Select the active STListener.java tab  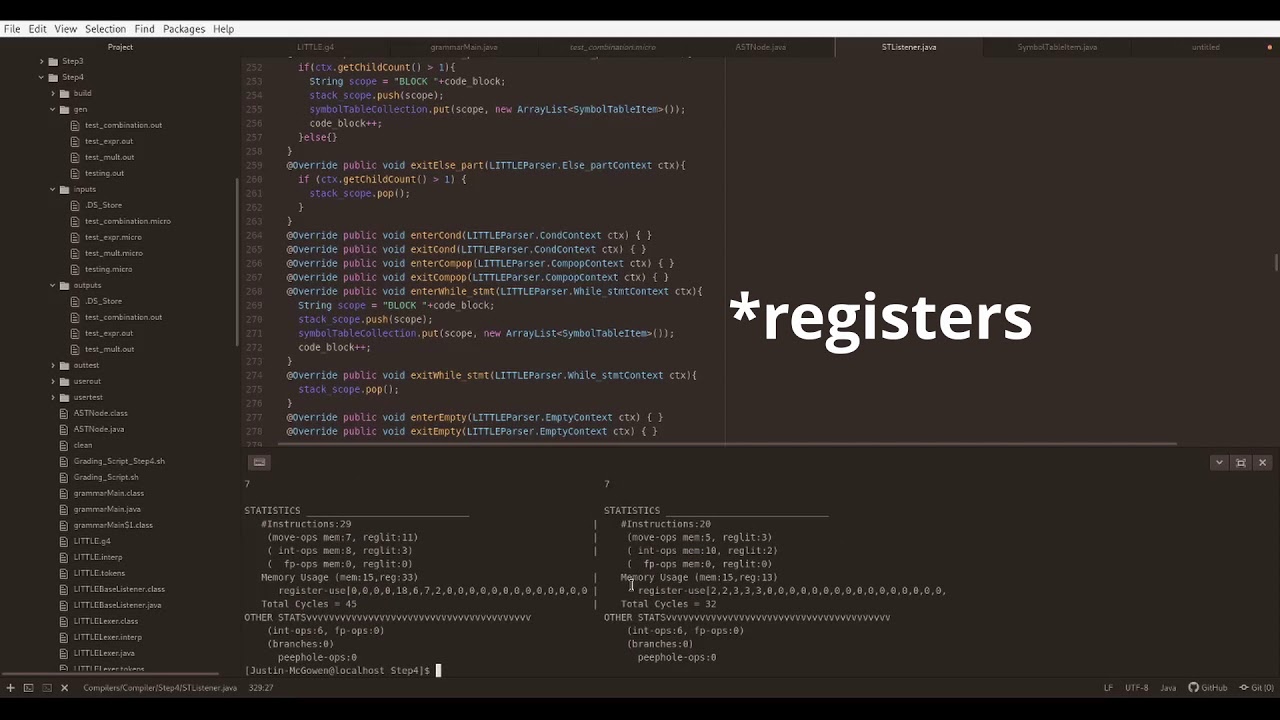(x=909, y=47)
